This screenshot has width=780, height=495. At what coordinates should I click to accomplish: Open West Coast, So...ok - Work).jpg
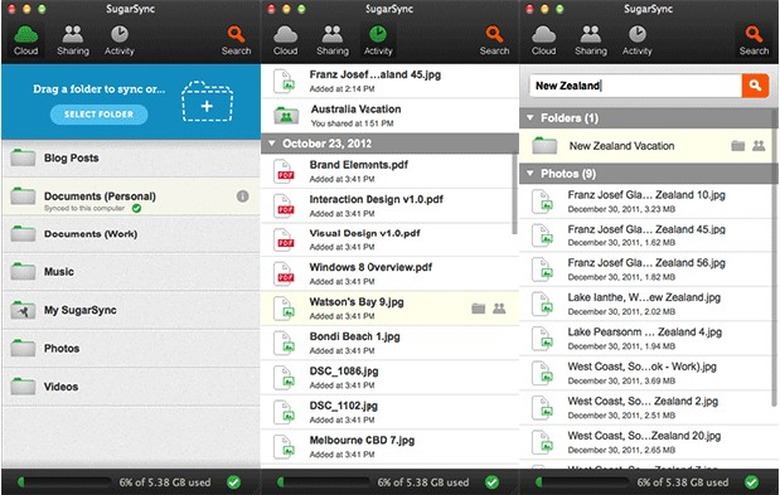(645, 373)
